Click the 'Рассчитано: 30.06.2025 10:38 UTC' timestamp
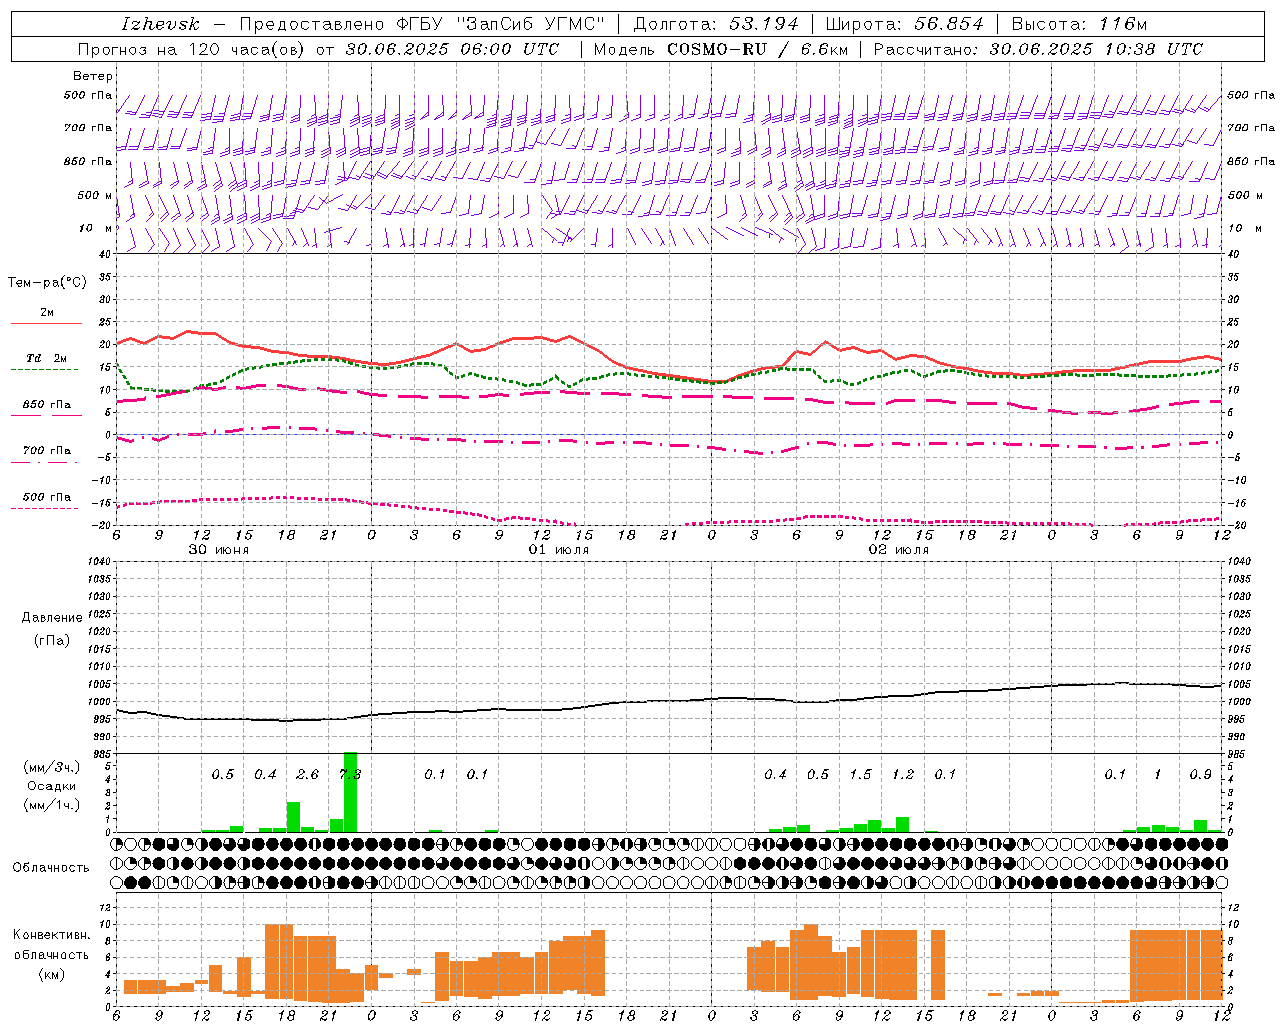Viewport: 1280px width, 1024px height. [x=1038, y=49]
